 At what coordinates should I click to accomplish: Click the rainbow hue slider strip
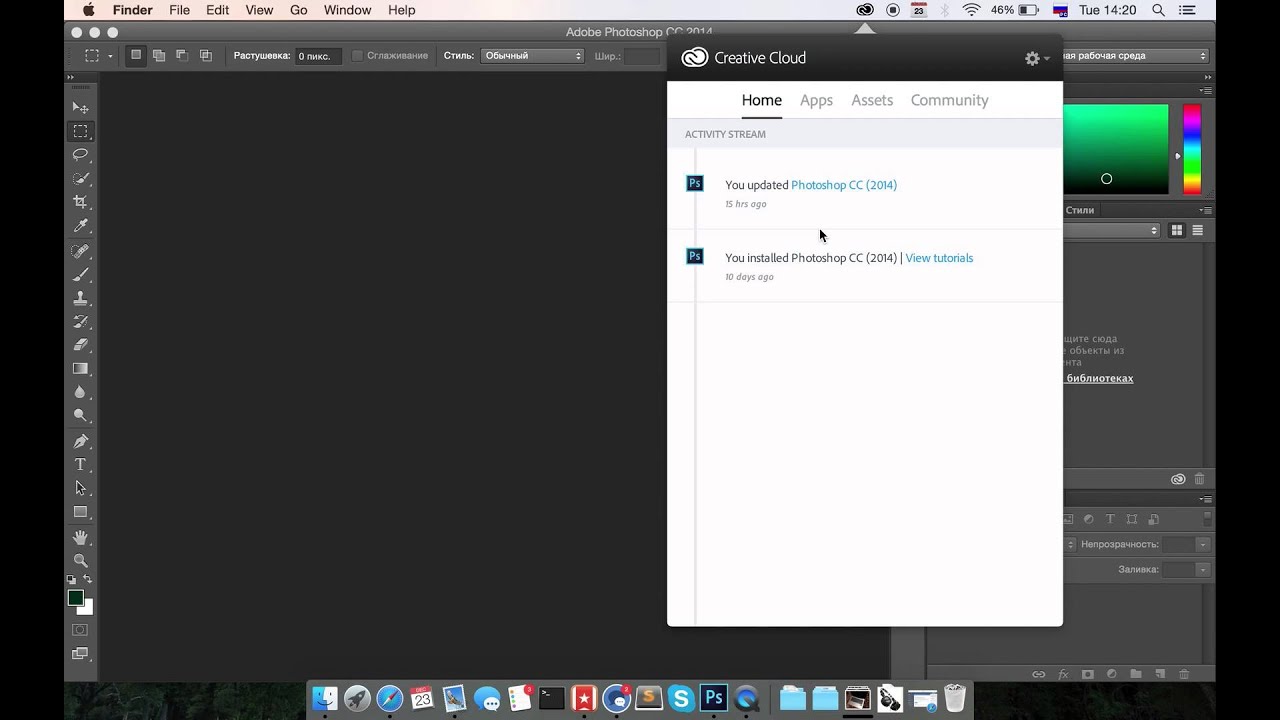coord(1192,149)
